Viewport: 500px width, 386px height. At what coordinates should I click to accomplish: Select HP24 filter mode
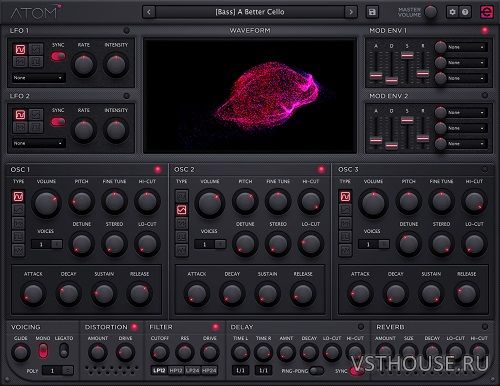[x=209, y=370]
